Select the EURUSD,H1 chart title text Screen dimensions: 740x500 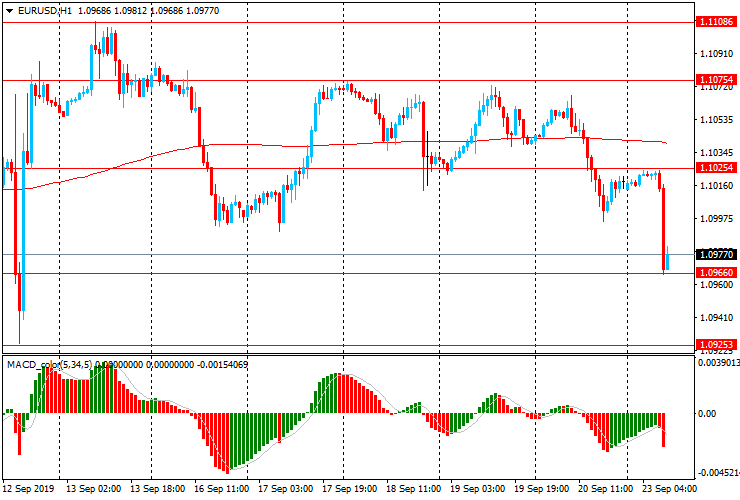[x=45, y=11]
